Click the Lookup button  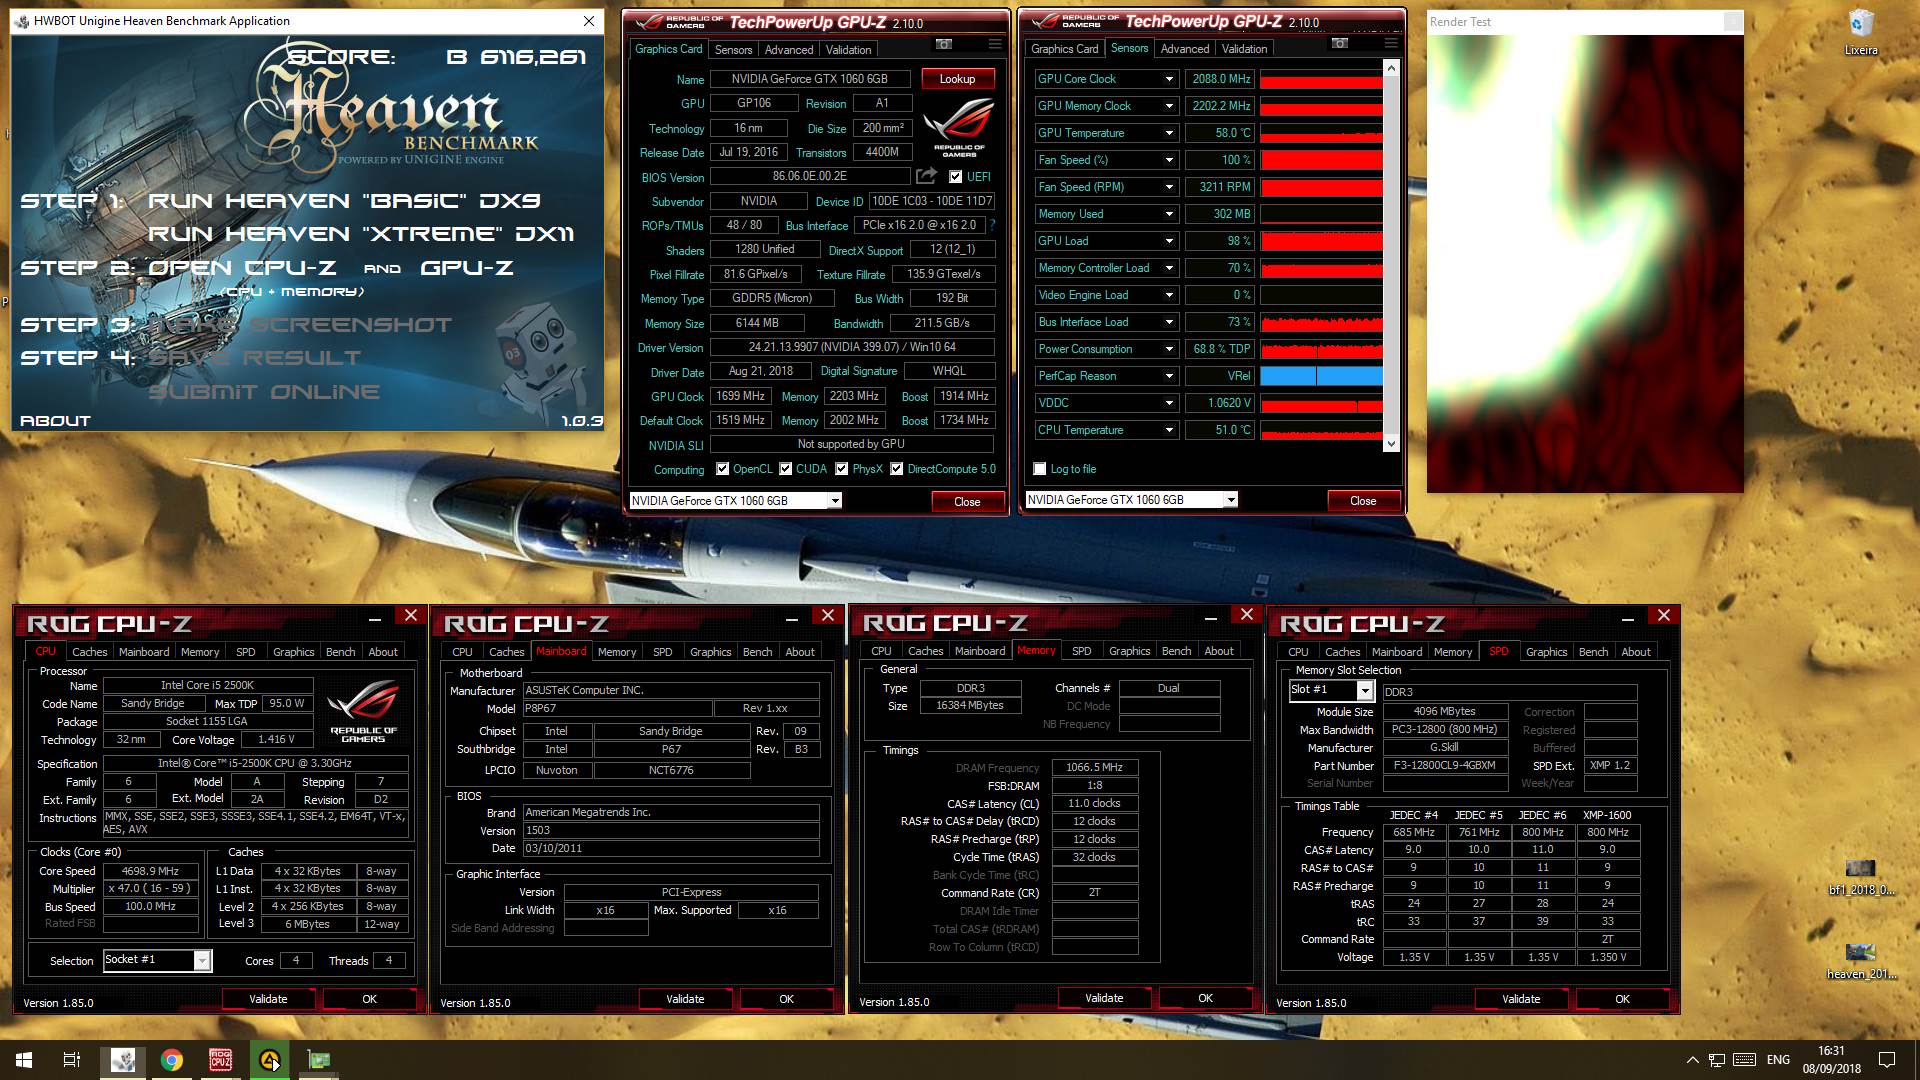coord(957,79)
